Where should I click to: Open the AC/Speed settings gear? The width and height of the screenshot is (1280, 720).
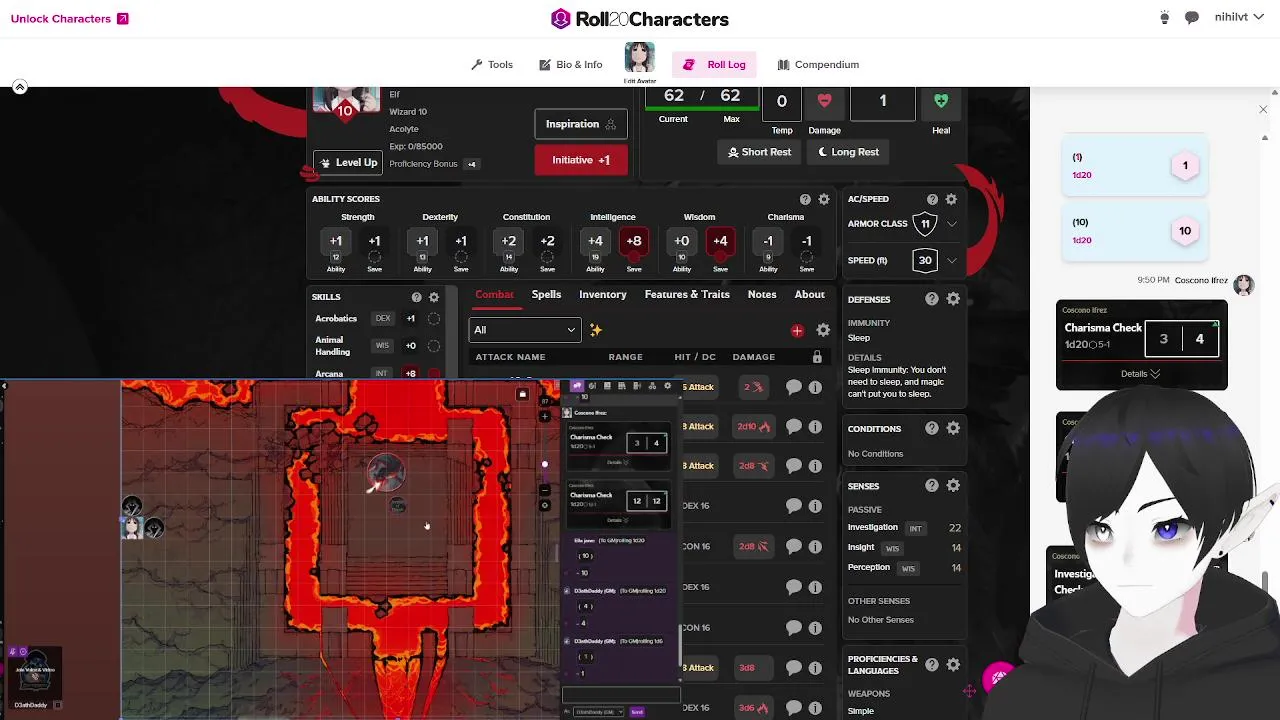point(951,199)
